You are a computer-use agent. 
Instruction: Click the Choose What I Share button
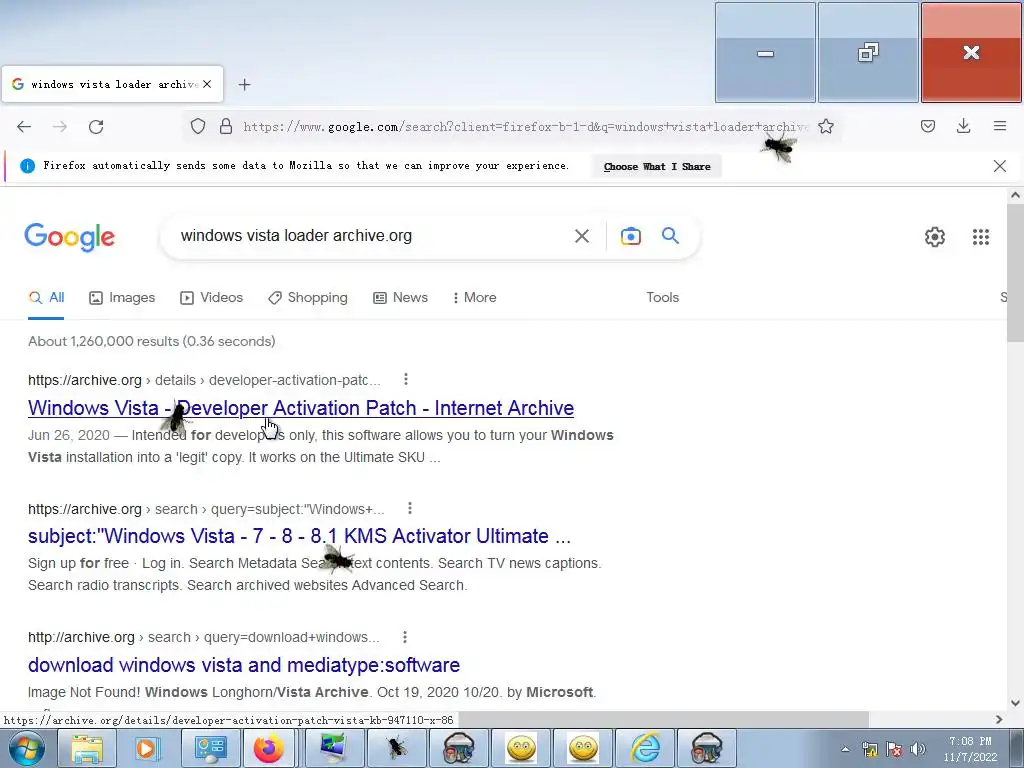tap(657, 167)
